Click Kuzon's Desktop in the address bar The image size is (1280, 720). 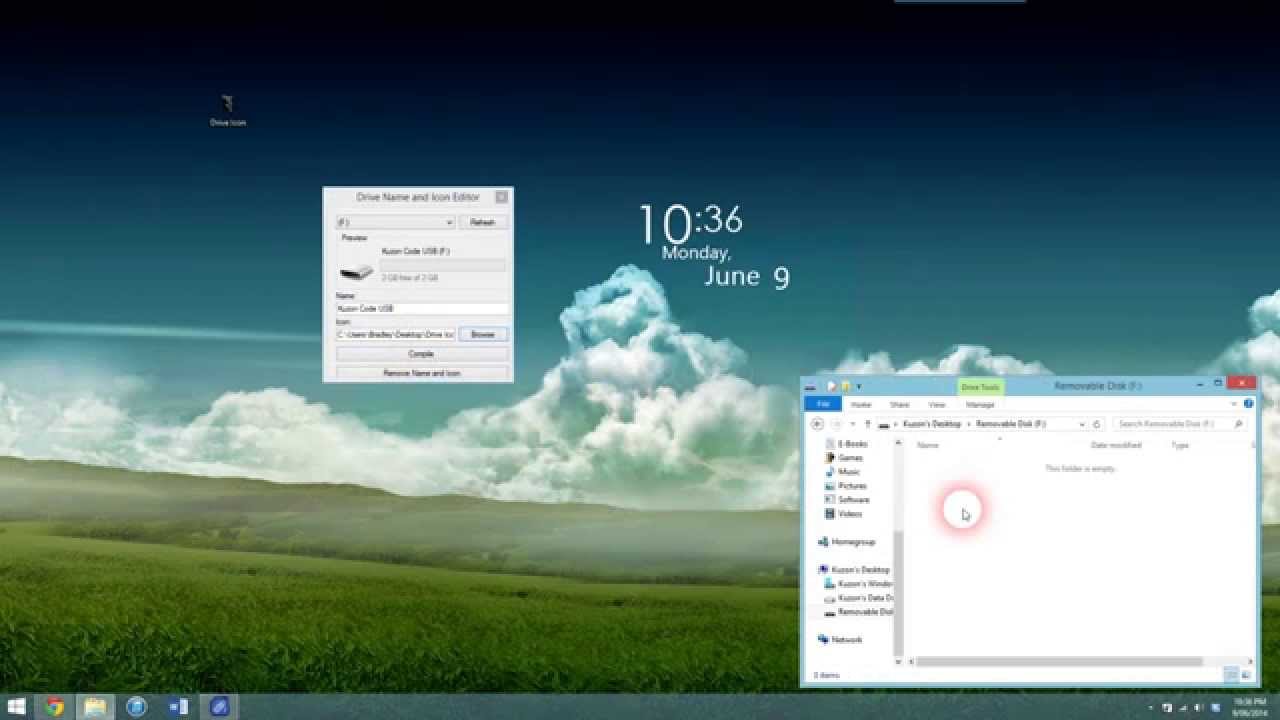(x=932, y=424)
